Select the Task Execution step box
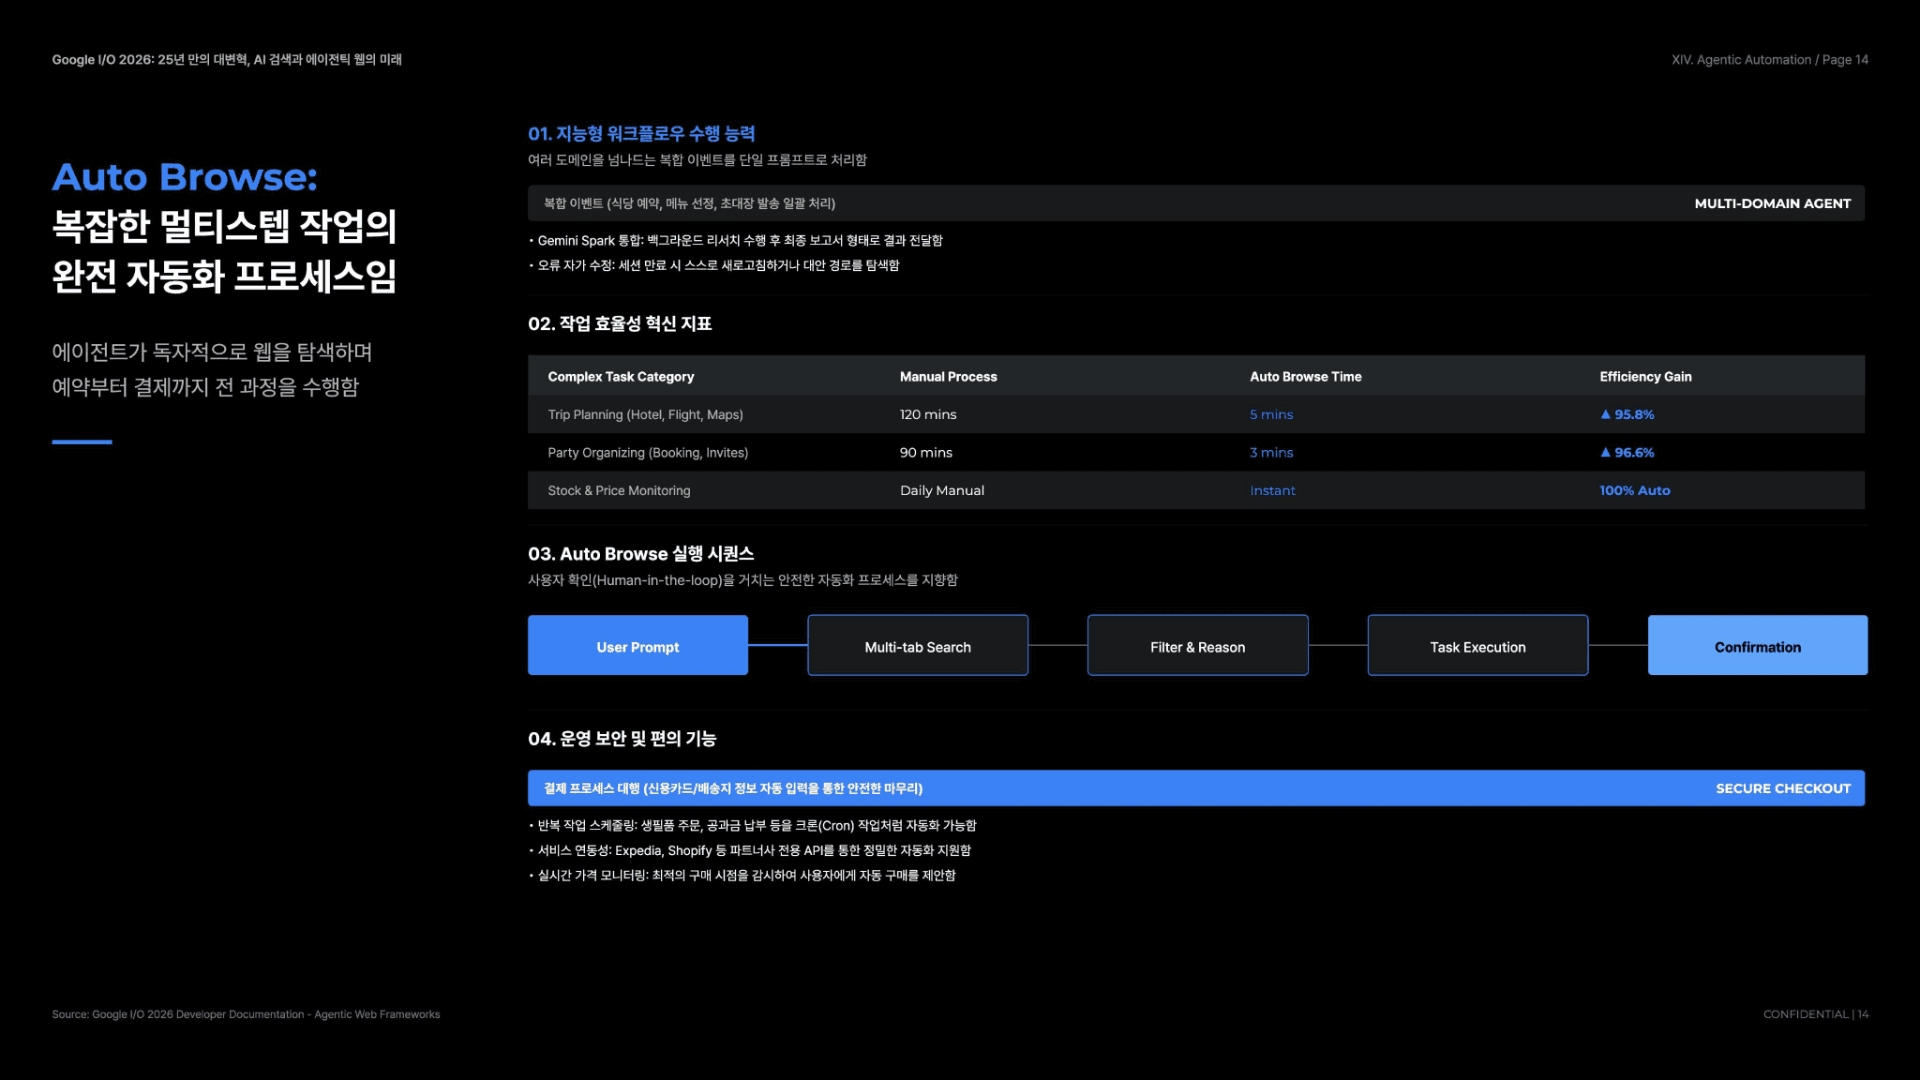Viewport: 1920px width, 1080px height. click(x=1478, y=646)
